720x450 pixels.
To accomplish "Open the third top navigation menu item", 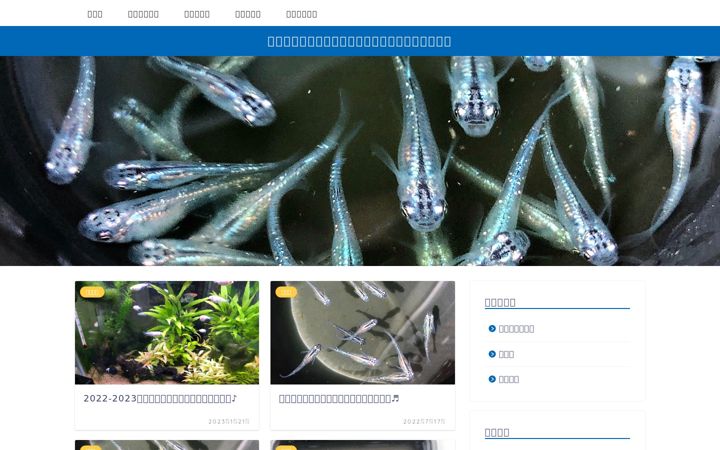I will [197, 14].
